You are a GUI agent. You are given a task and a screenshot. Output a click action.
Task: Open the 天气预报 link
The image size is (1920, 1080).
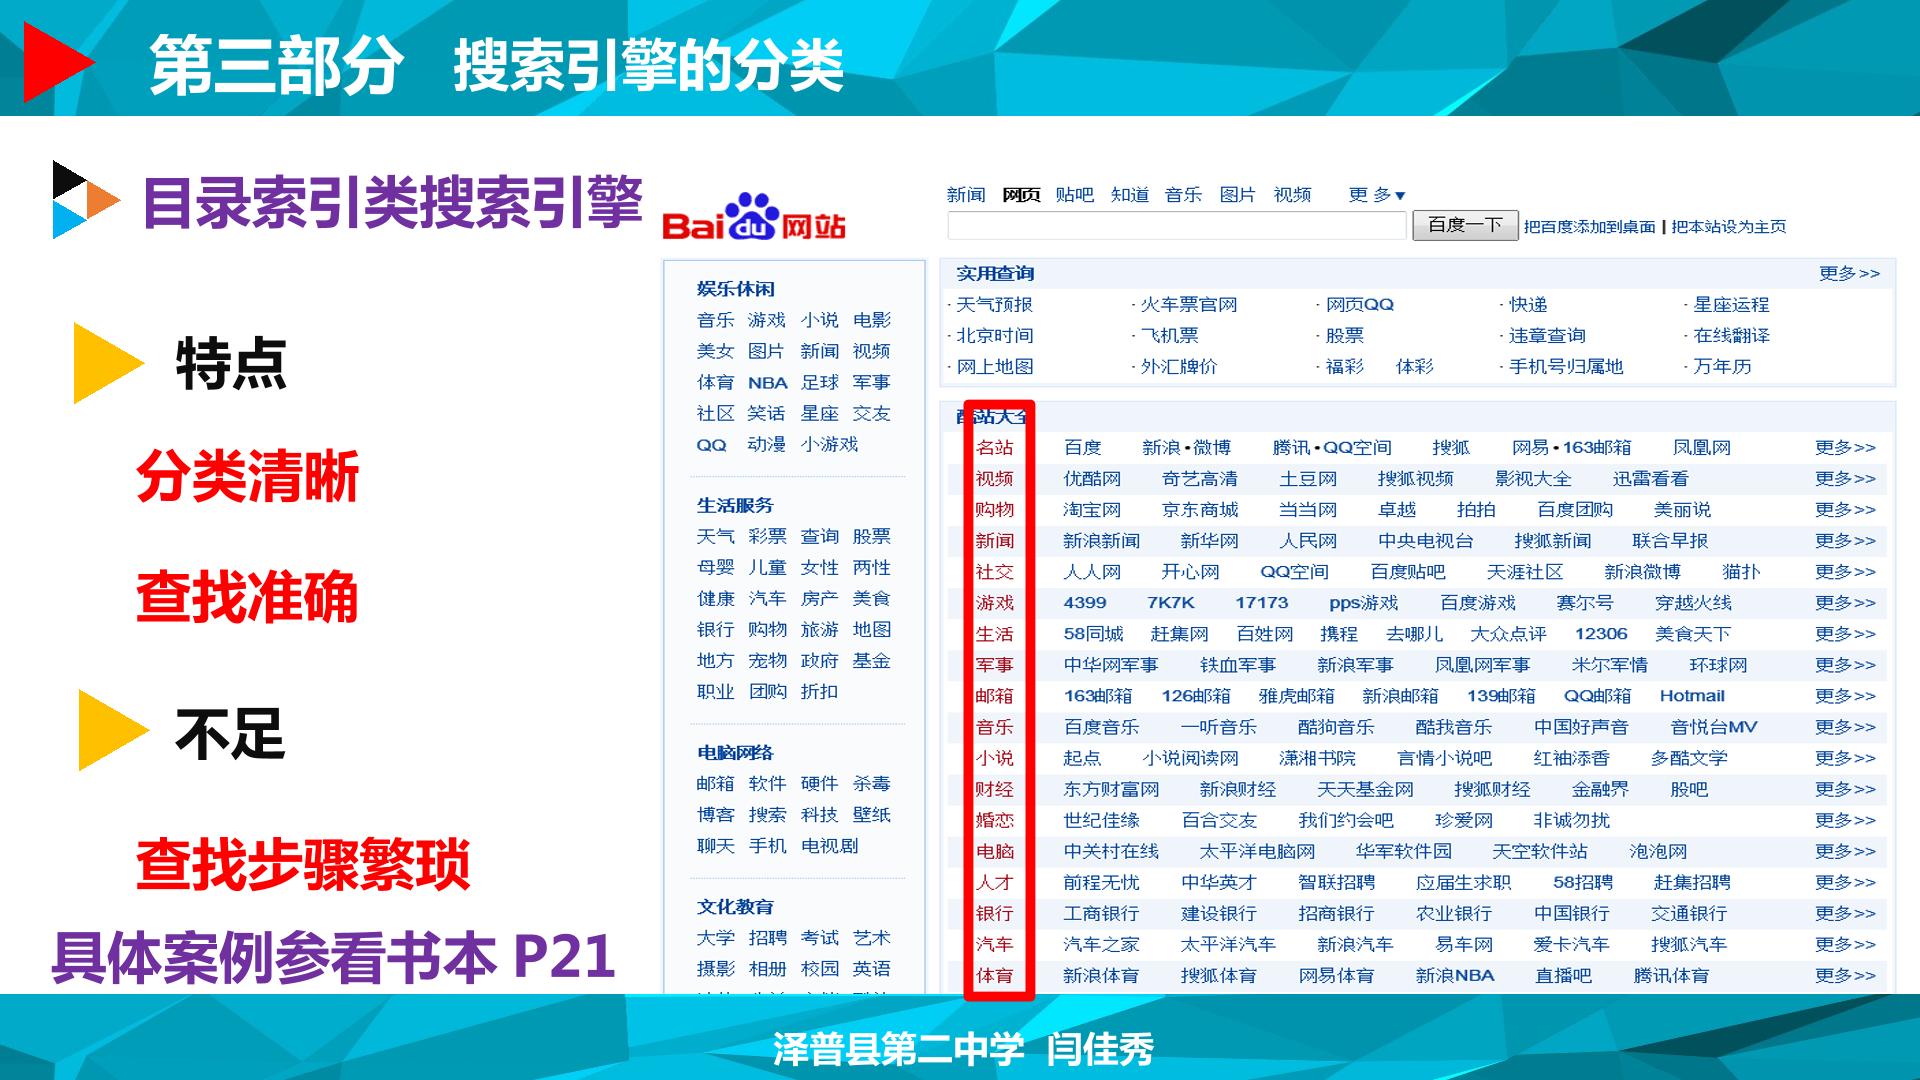click(994, 305)
